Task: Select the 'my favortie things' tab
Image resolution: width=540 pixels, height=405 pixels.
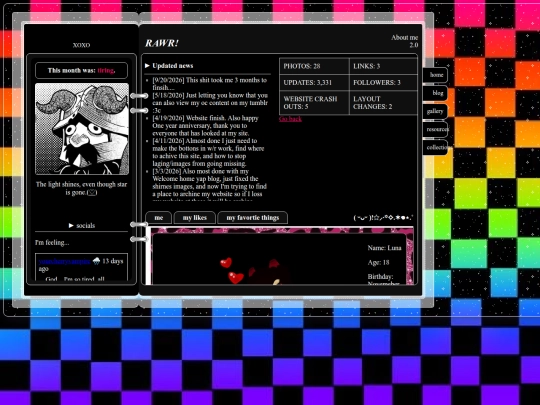Action: (252, 218)
